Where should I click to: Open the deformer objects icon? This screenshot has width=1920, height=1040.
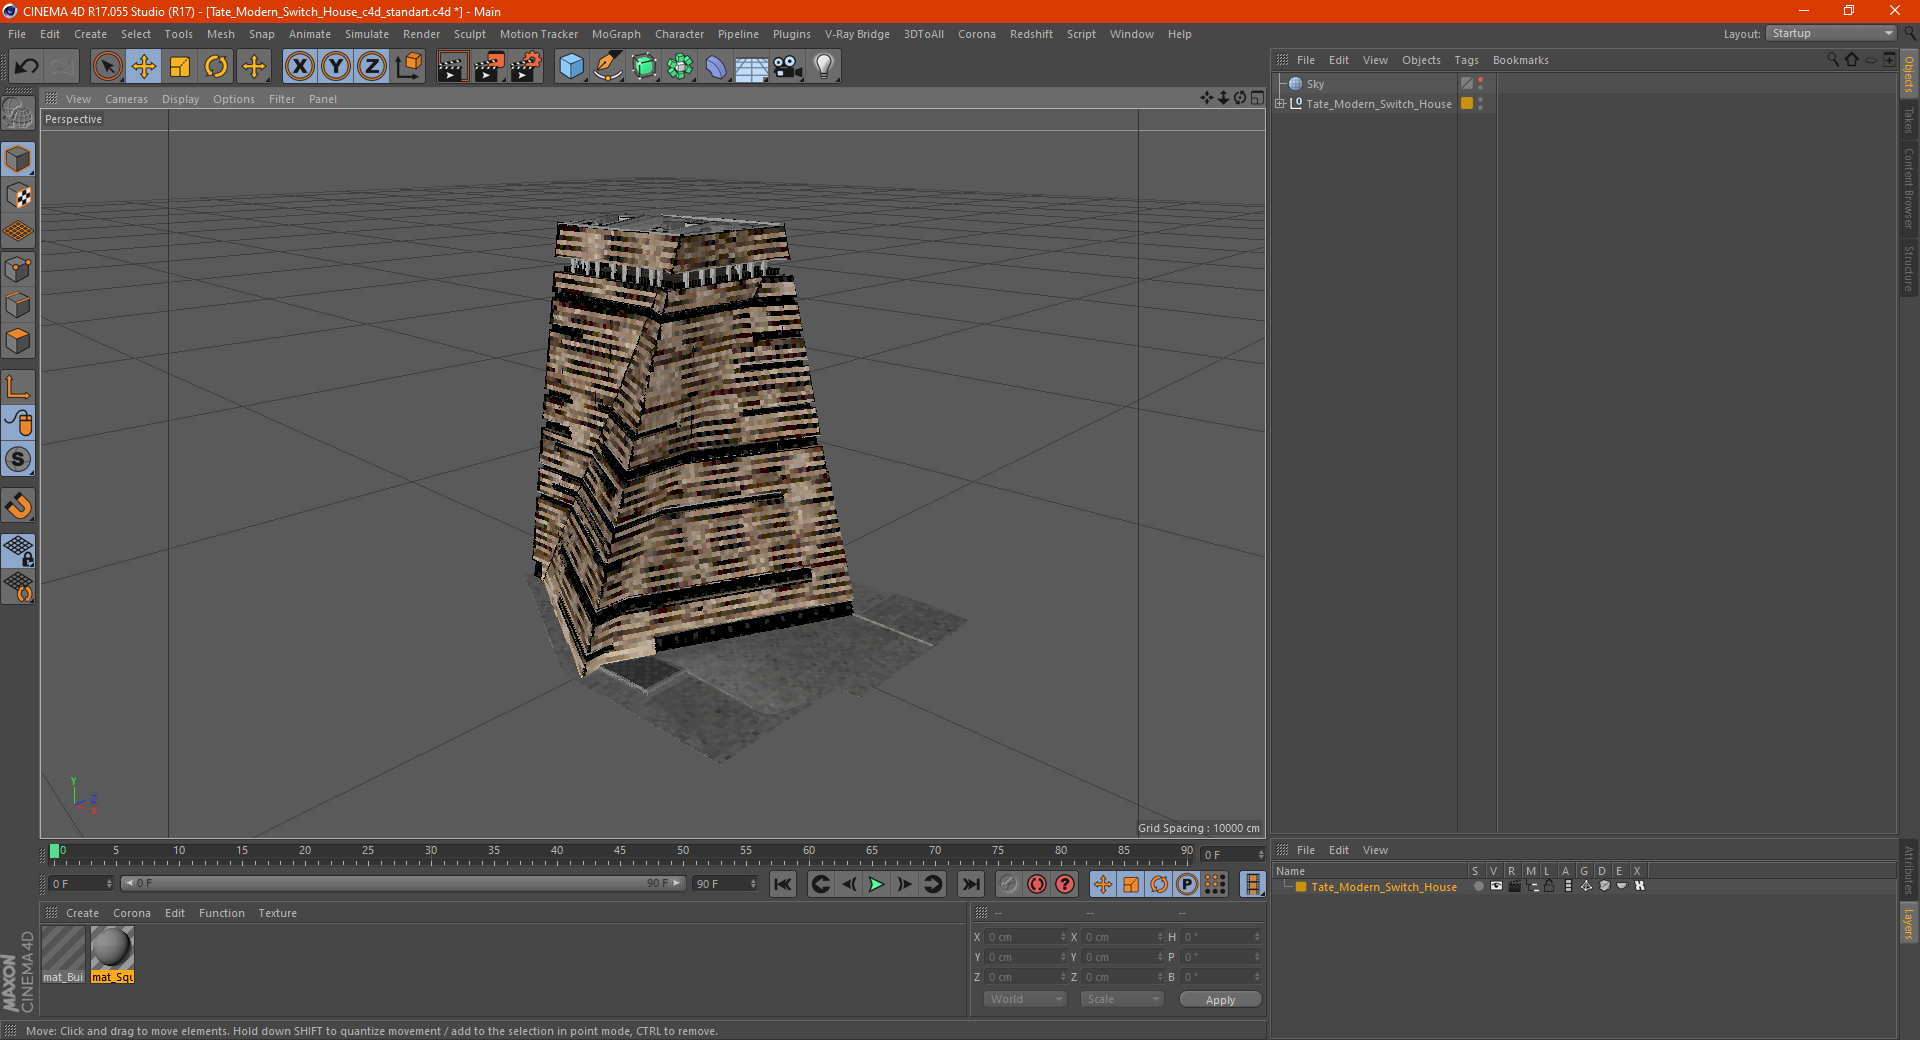pos(716,67)
